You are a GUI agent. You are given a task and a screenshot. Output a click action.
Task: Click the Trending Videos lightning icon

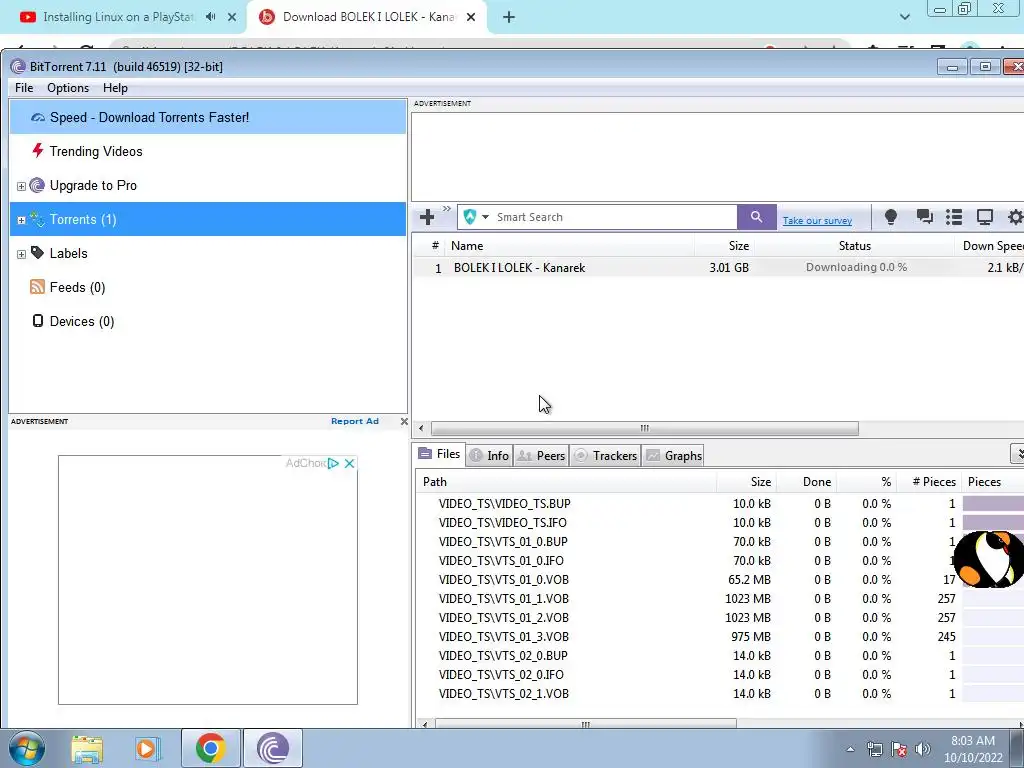click(x=38, y=151)
